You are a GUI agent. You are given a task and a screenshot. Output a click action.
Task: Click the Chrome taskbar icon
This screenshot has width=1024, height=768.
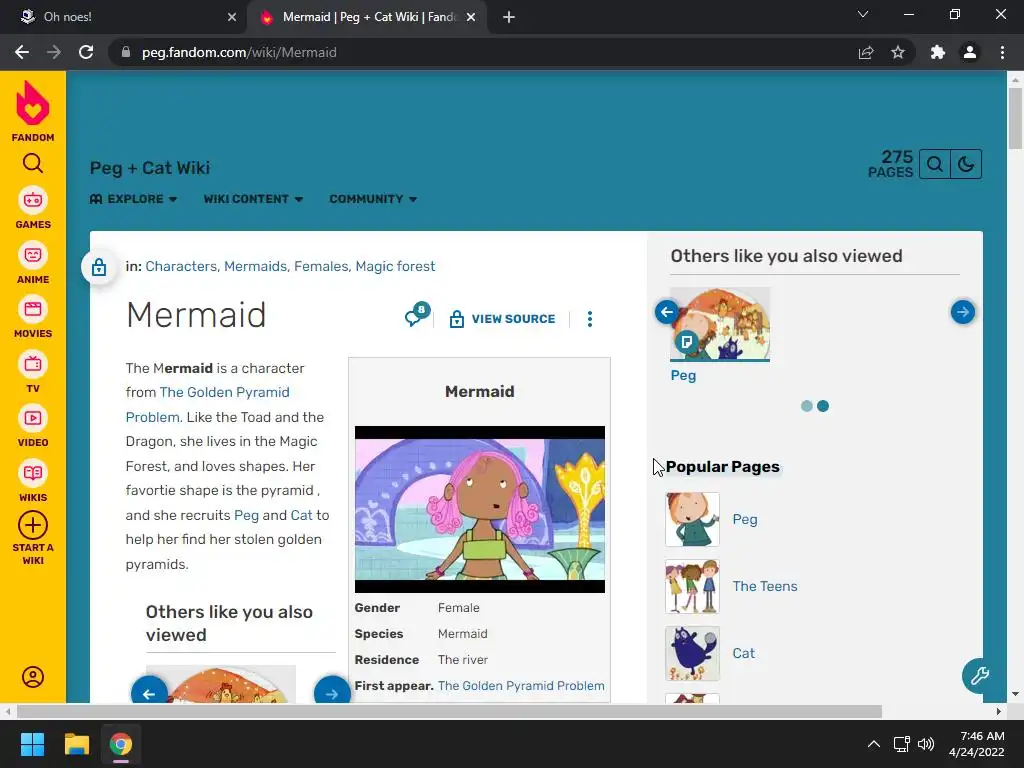point(120,744)
